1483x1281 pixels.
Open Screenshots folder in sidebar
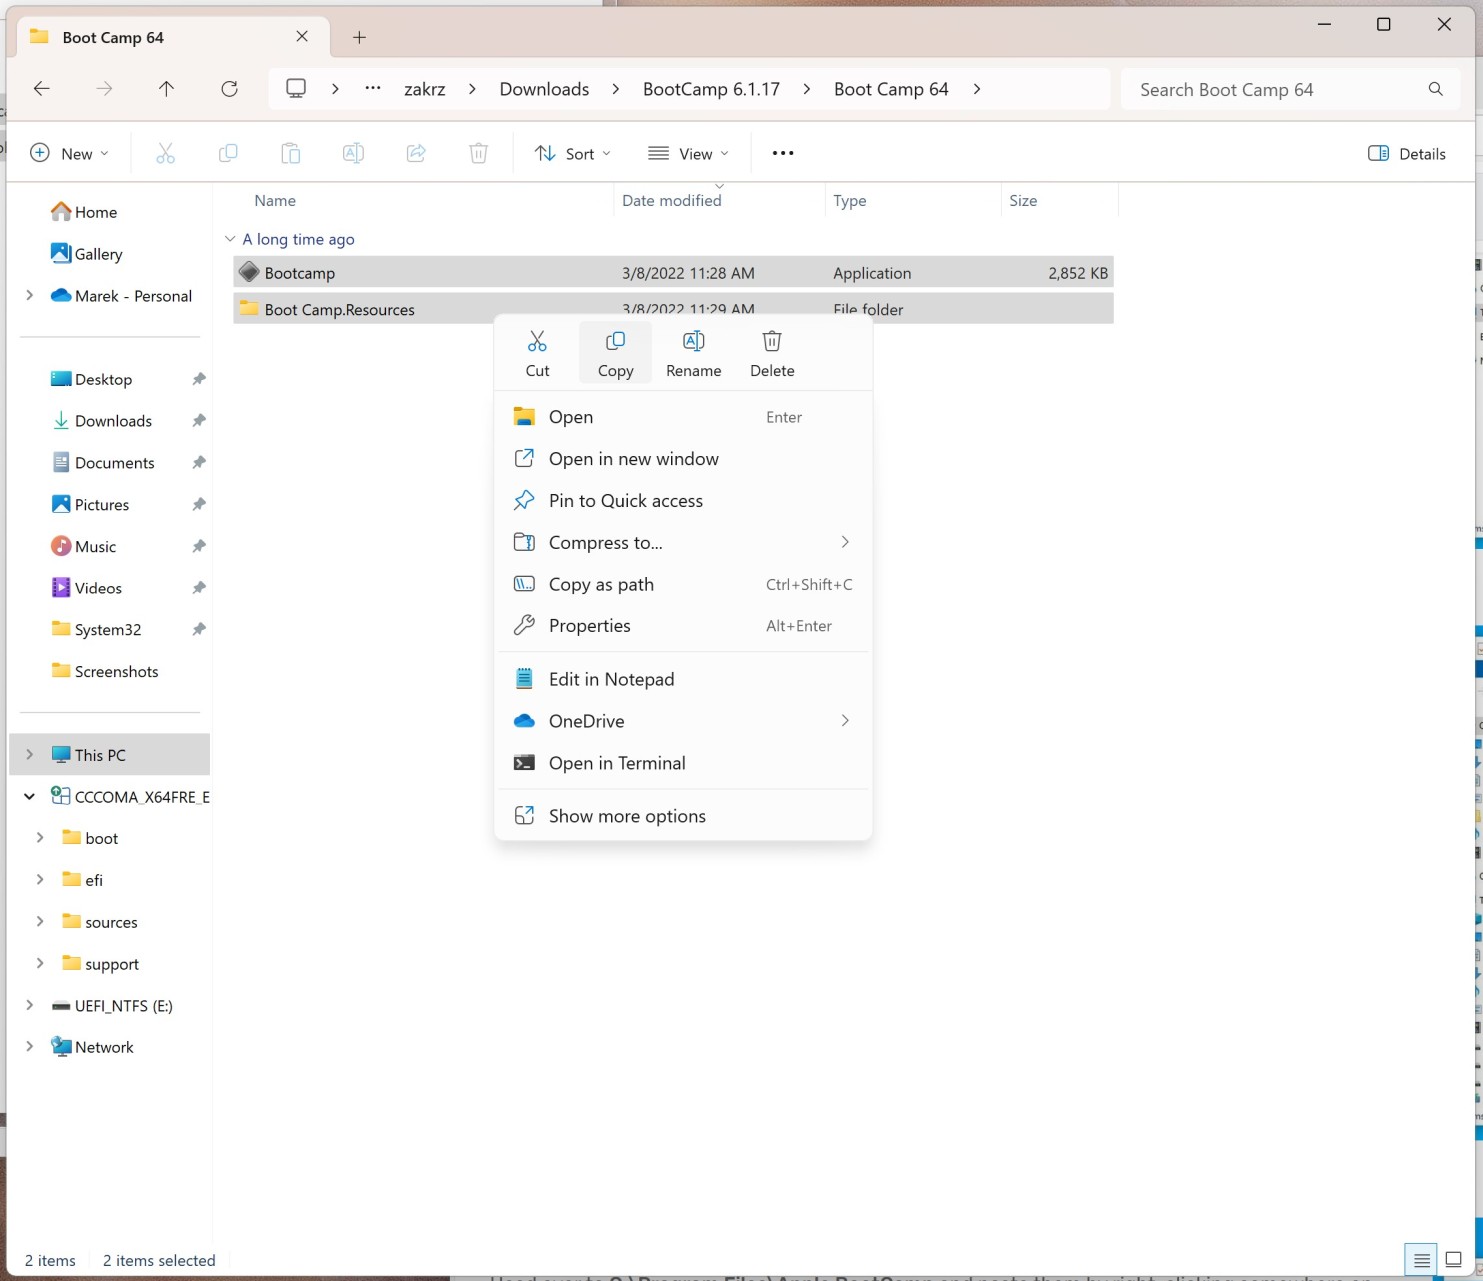coord(105,671)
